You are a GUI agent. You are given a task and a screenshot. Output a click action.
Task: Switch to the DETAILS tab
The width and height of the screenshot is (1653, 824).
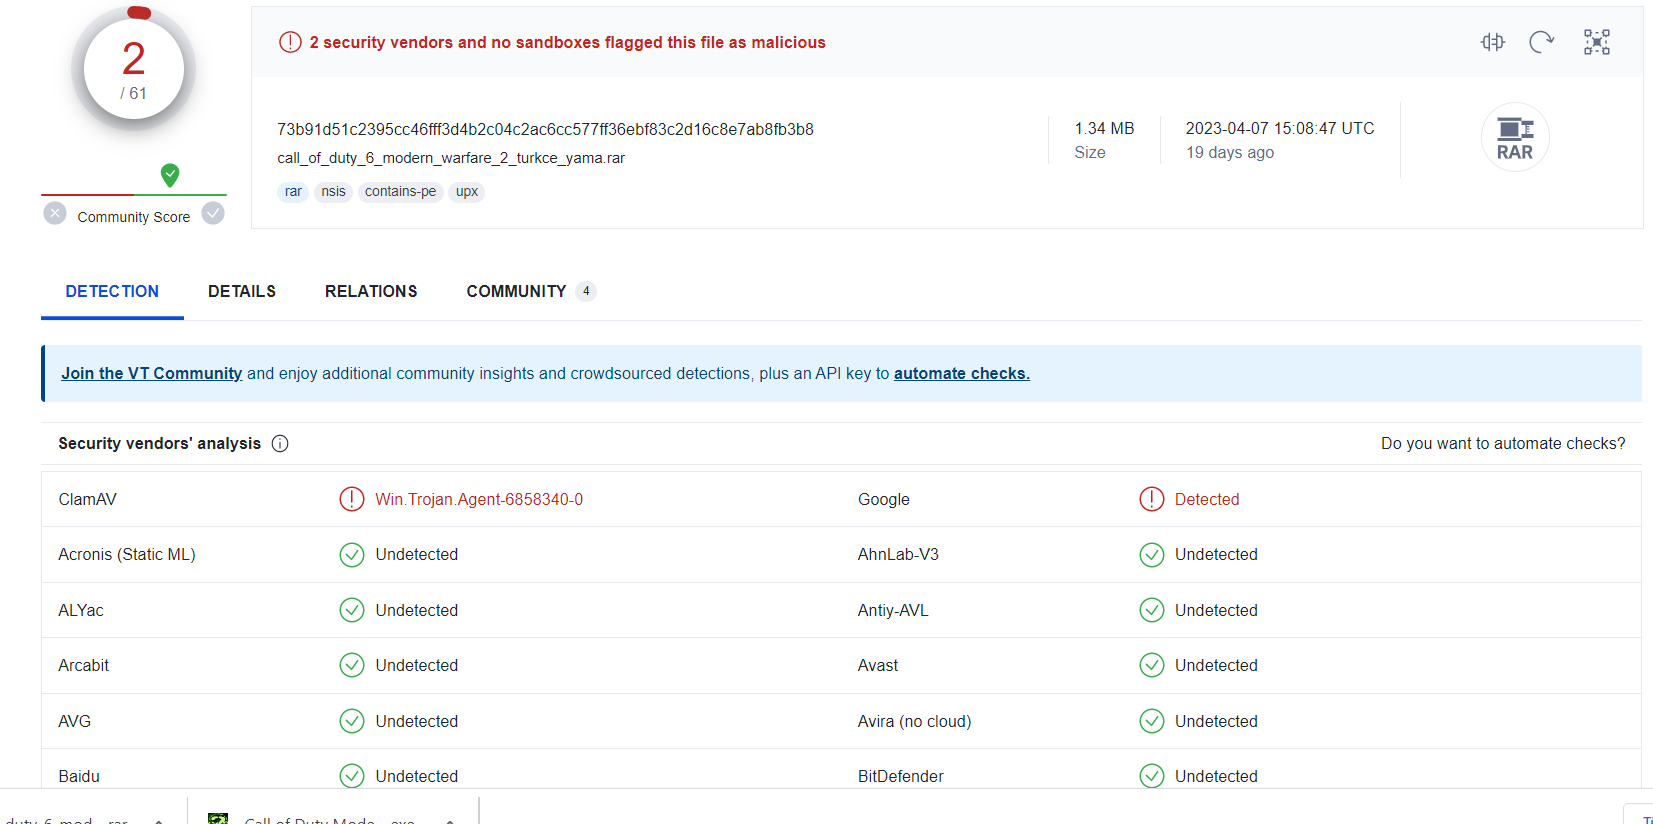point(242,292)
